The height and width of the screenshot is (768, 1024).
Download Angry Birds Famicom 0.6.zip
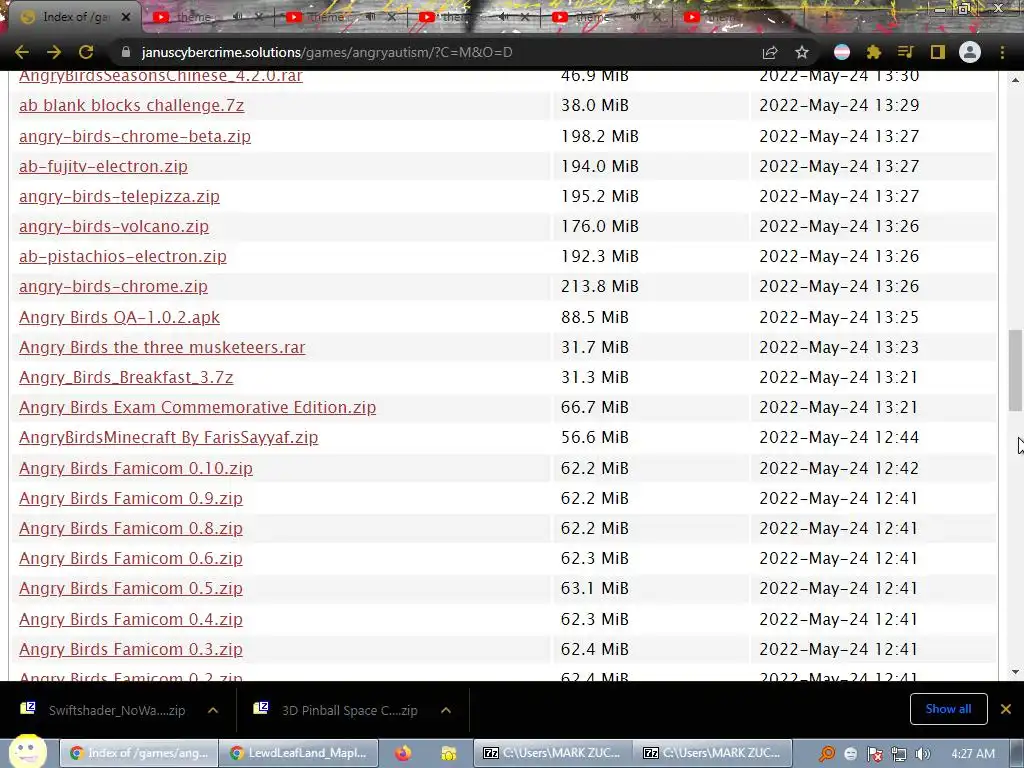[x=131, y=558]
